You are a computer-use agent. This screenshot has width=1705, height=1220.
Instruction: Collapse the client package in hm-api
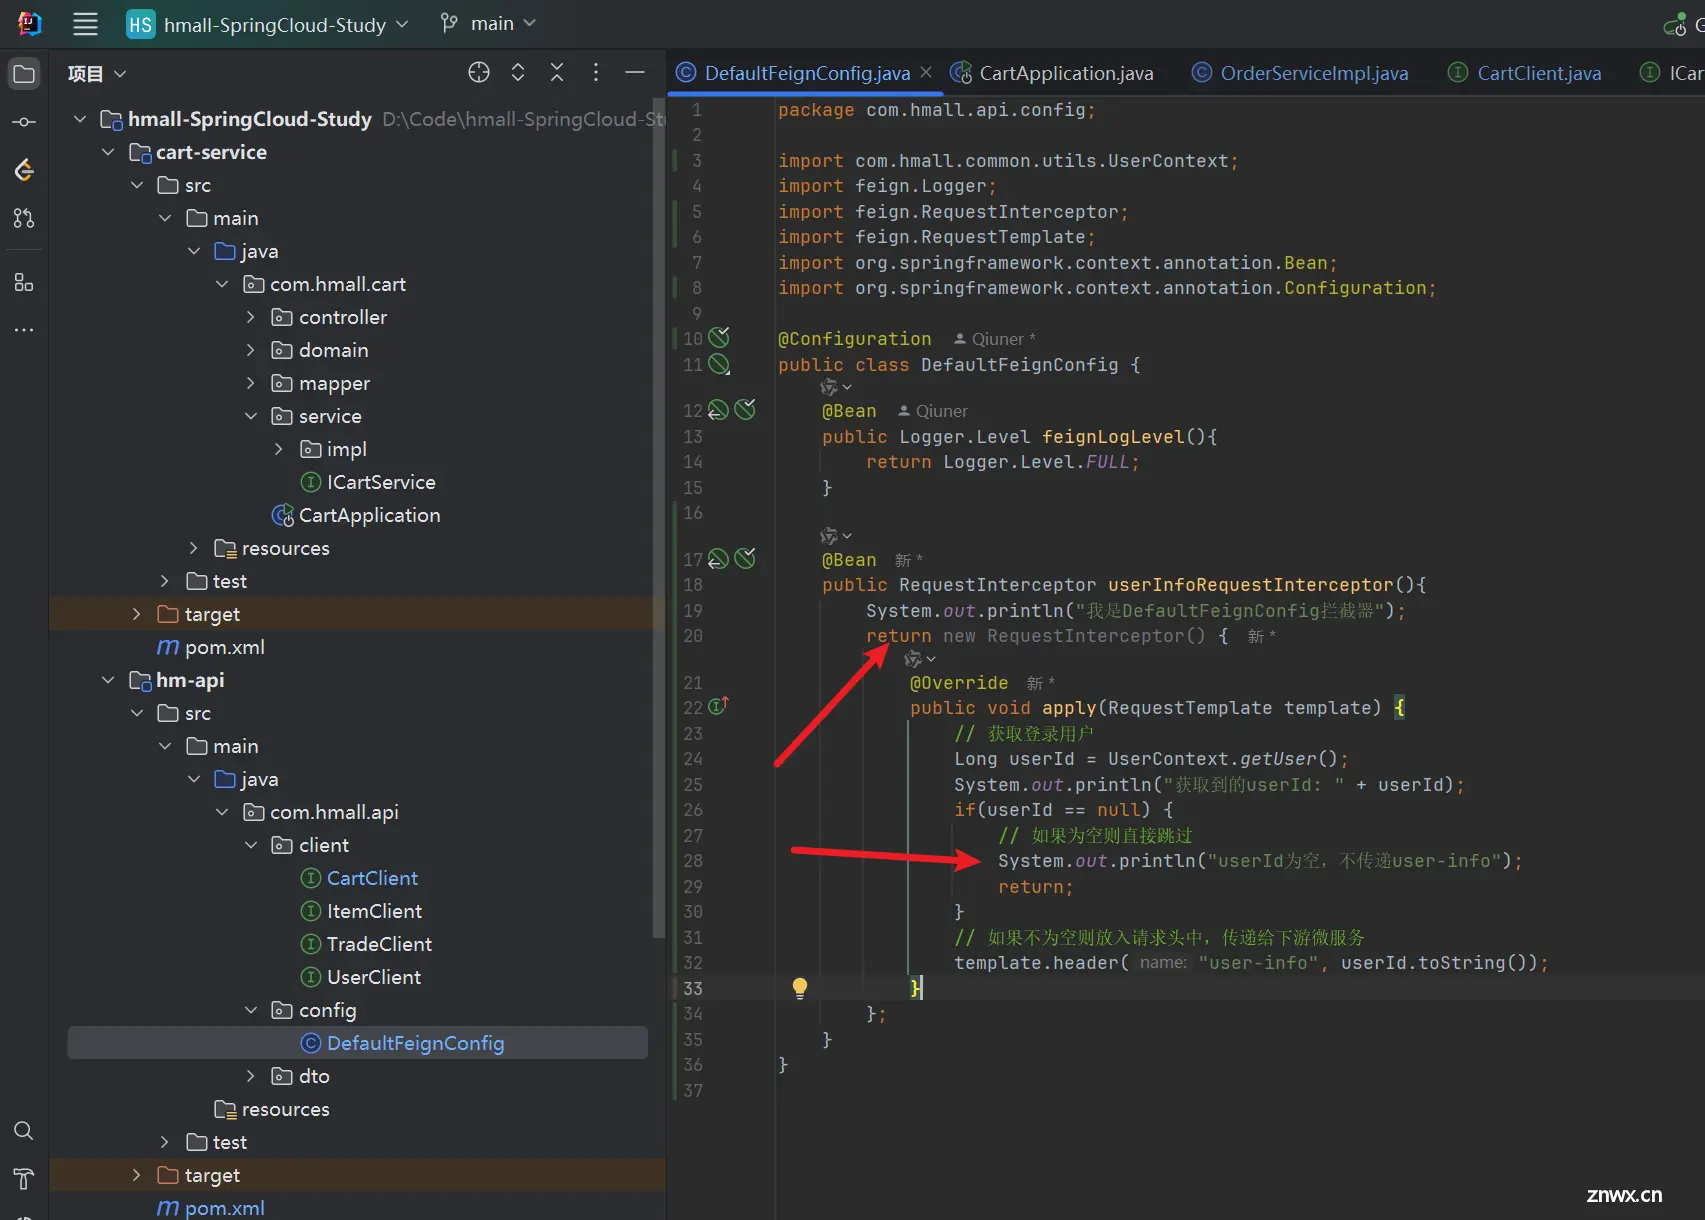[250, 845]
